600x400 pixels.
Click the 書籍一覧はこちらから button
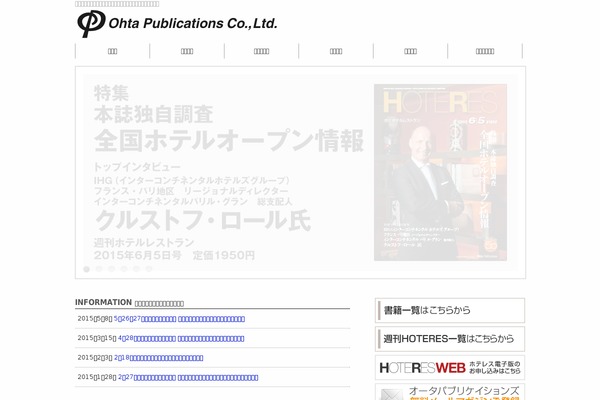pos(450,310)
